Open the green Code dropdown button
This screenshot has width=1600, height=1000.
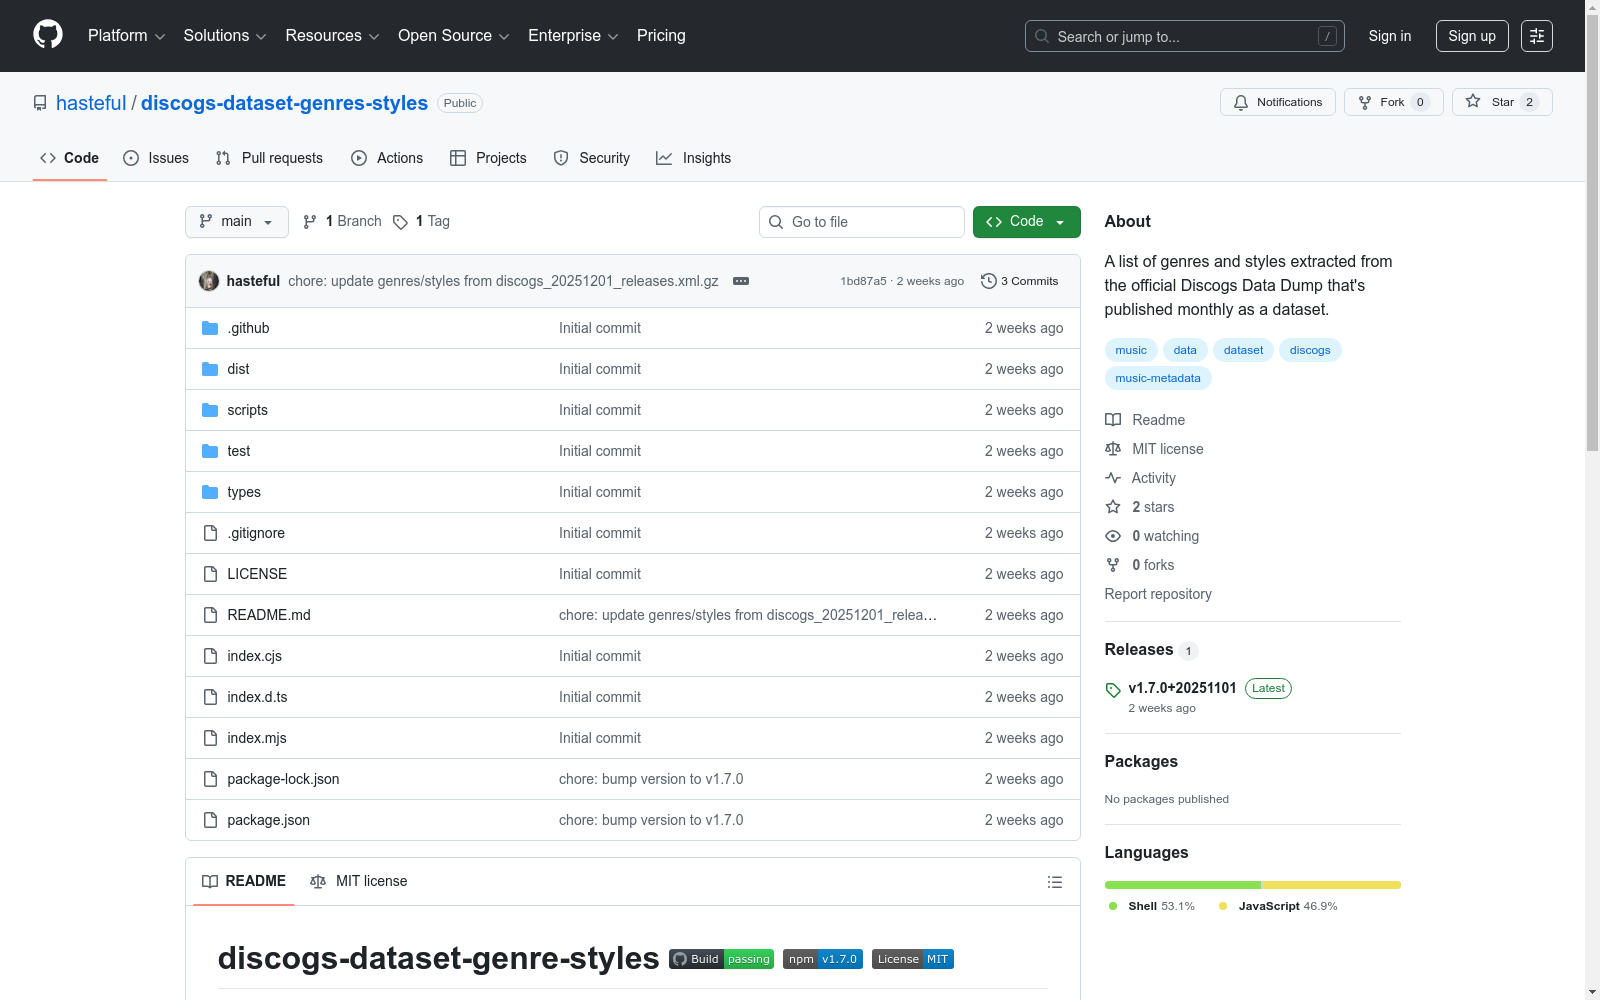pos(1026,222)
